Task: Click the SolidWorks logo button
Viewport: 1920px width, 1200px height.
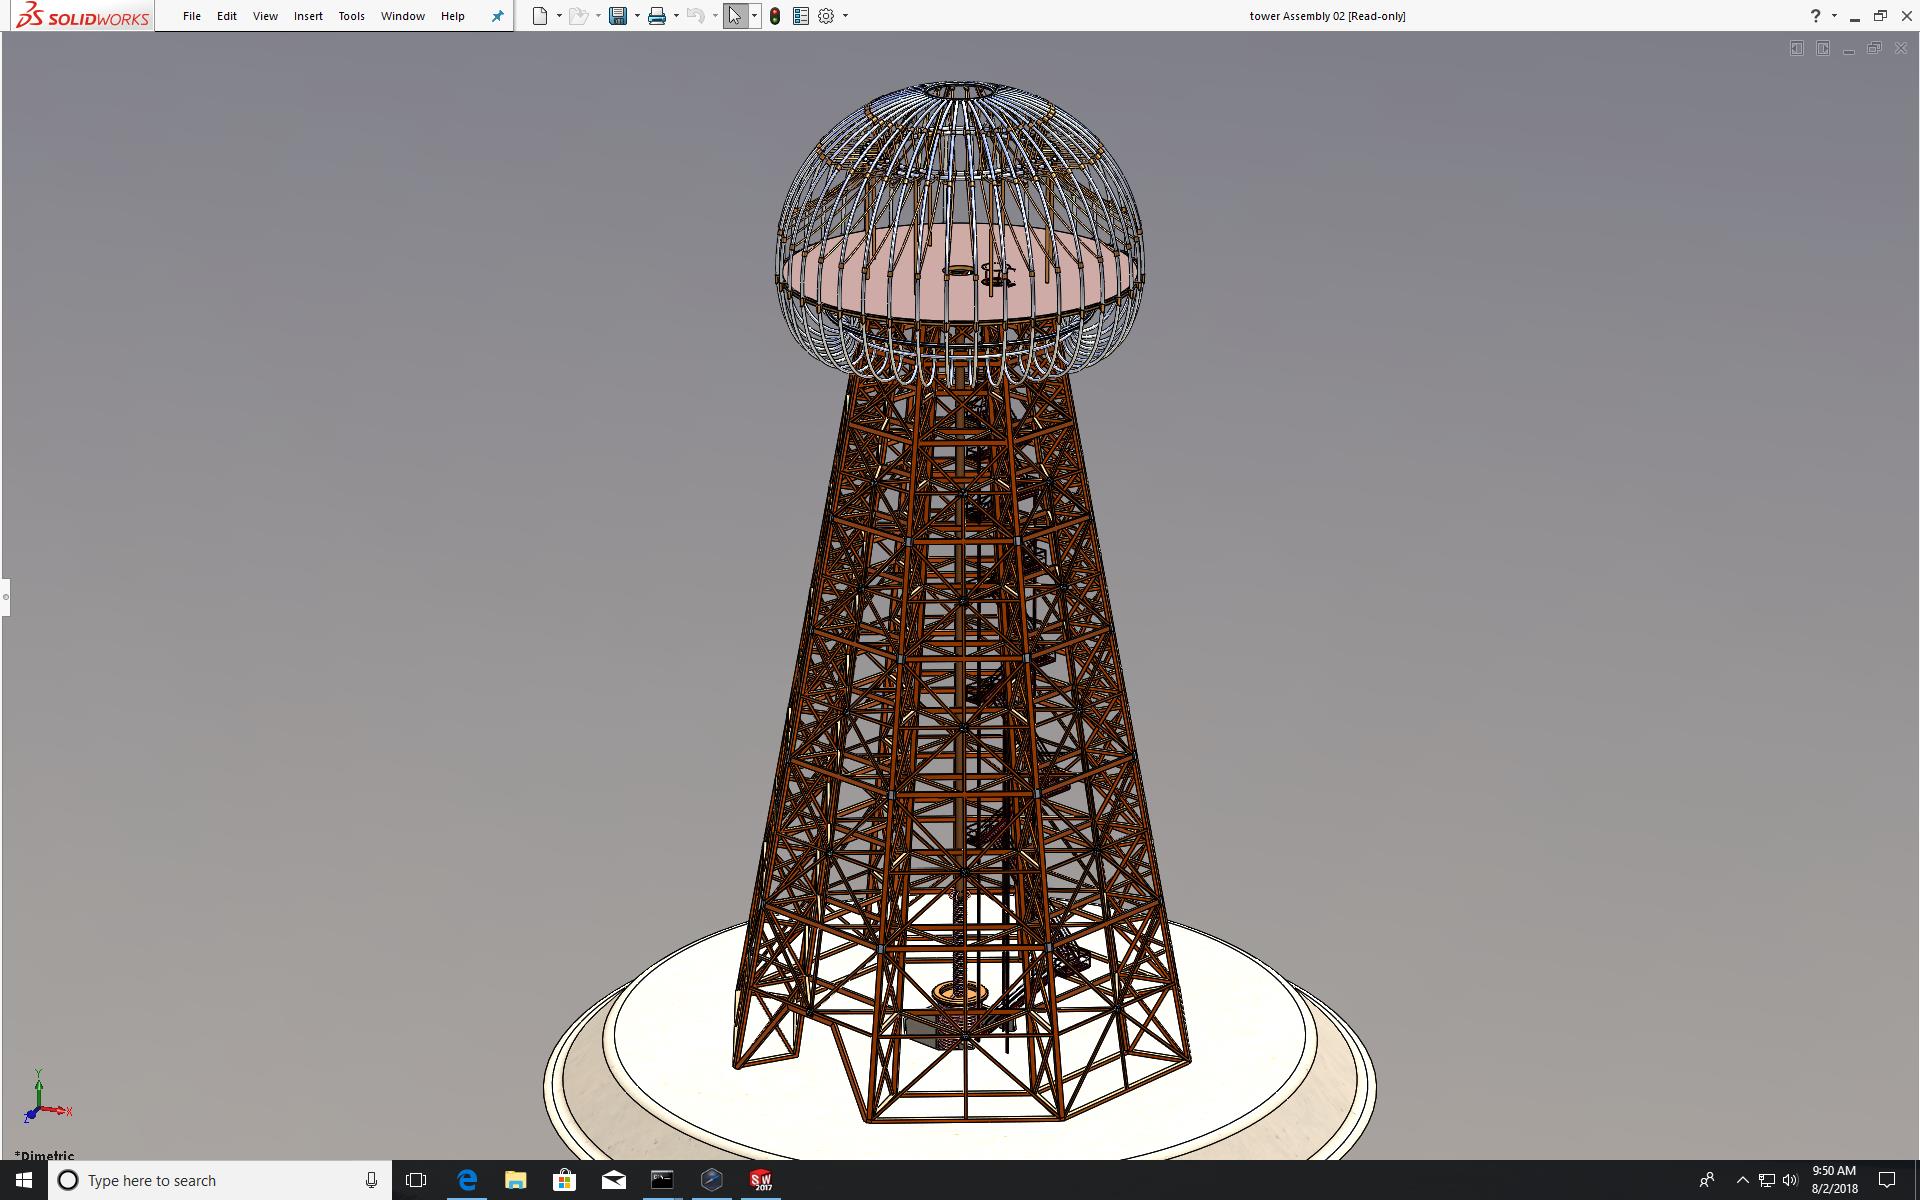Action: (x=84, y=16)
